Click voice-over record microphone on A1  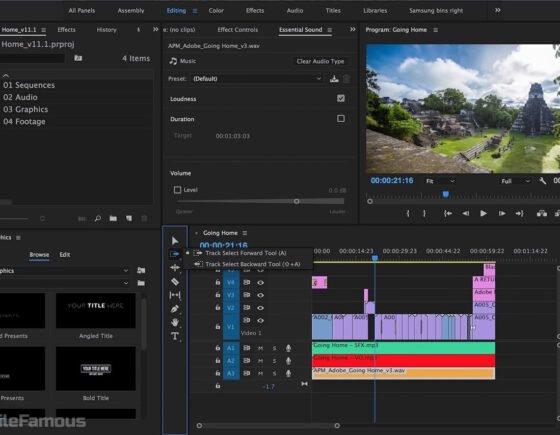pyautogui.click(x=288, y=348)
